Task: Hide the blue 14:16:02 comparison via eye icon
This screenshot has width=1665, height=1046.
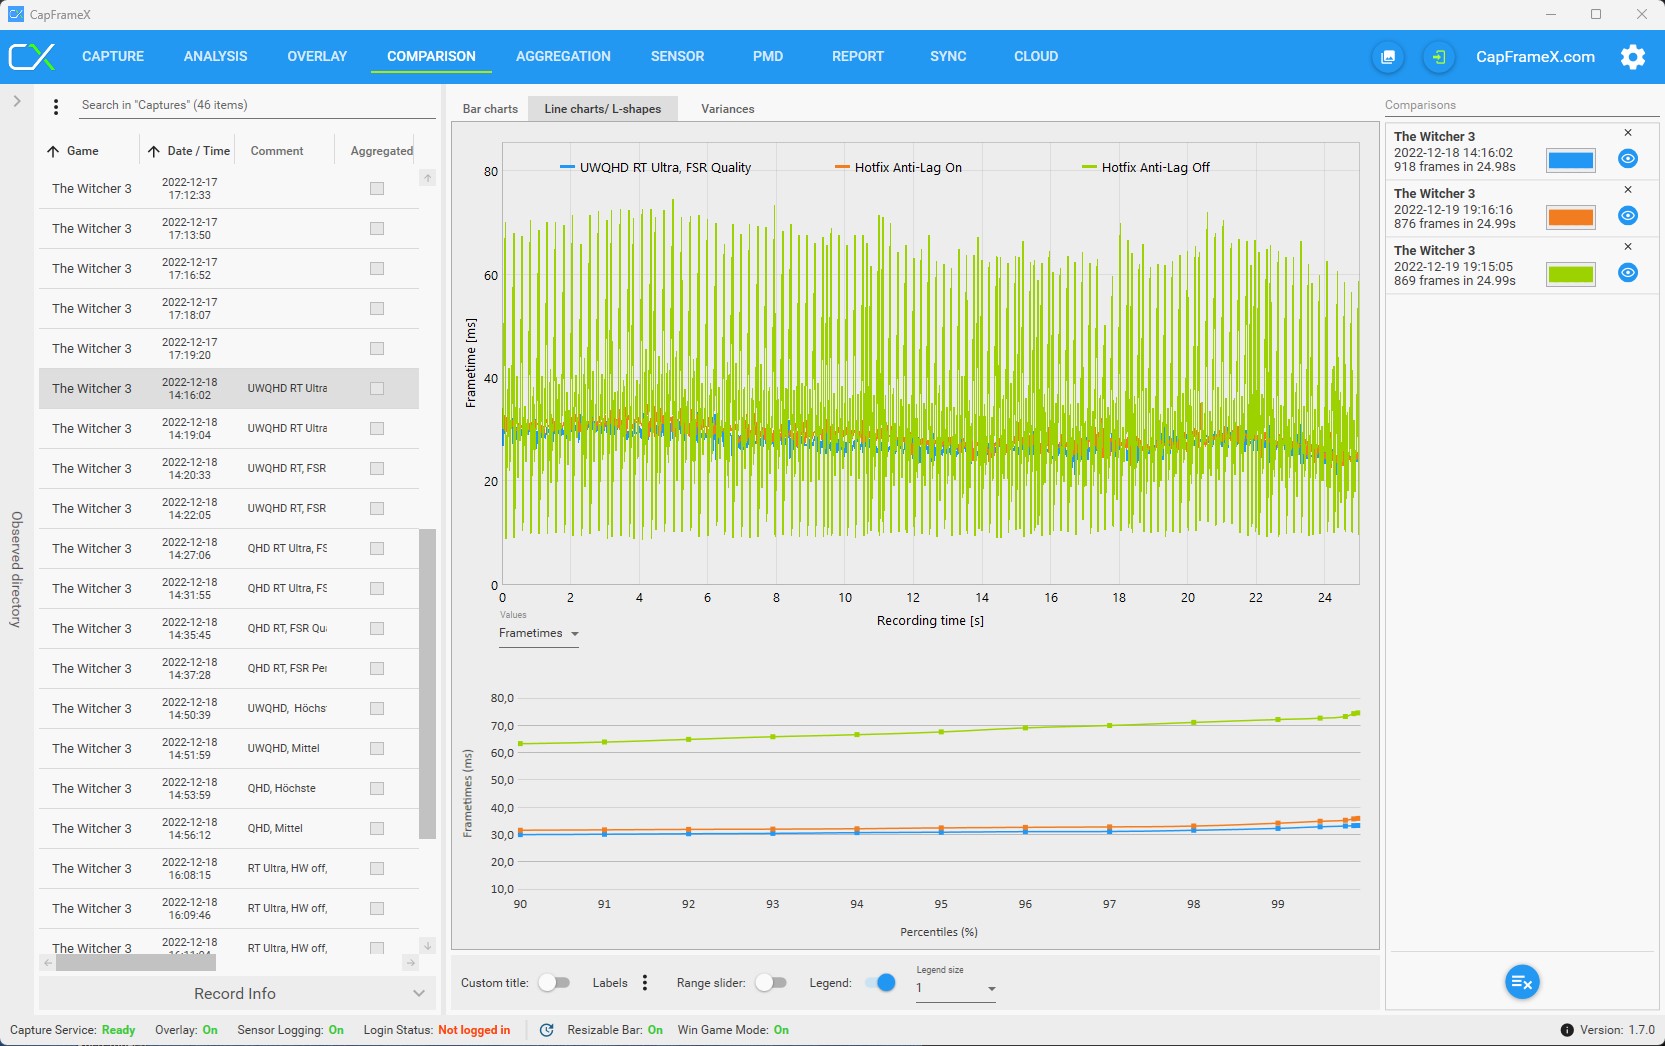Action: (1628, 159)
